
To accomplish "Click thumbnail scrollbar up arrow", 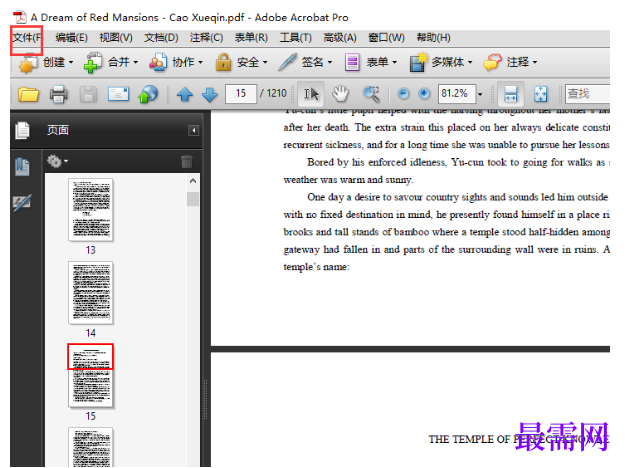I will click(193, 181).
